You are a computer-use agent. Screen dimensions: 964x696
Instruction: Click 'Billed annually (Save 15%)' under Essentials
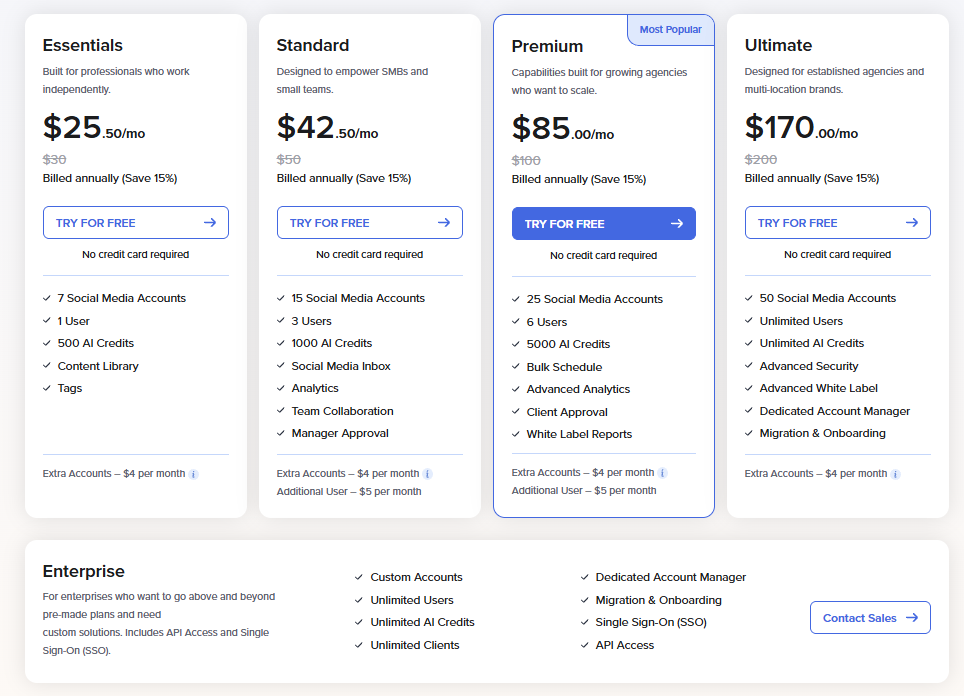coord(109,178)
